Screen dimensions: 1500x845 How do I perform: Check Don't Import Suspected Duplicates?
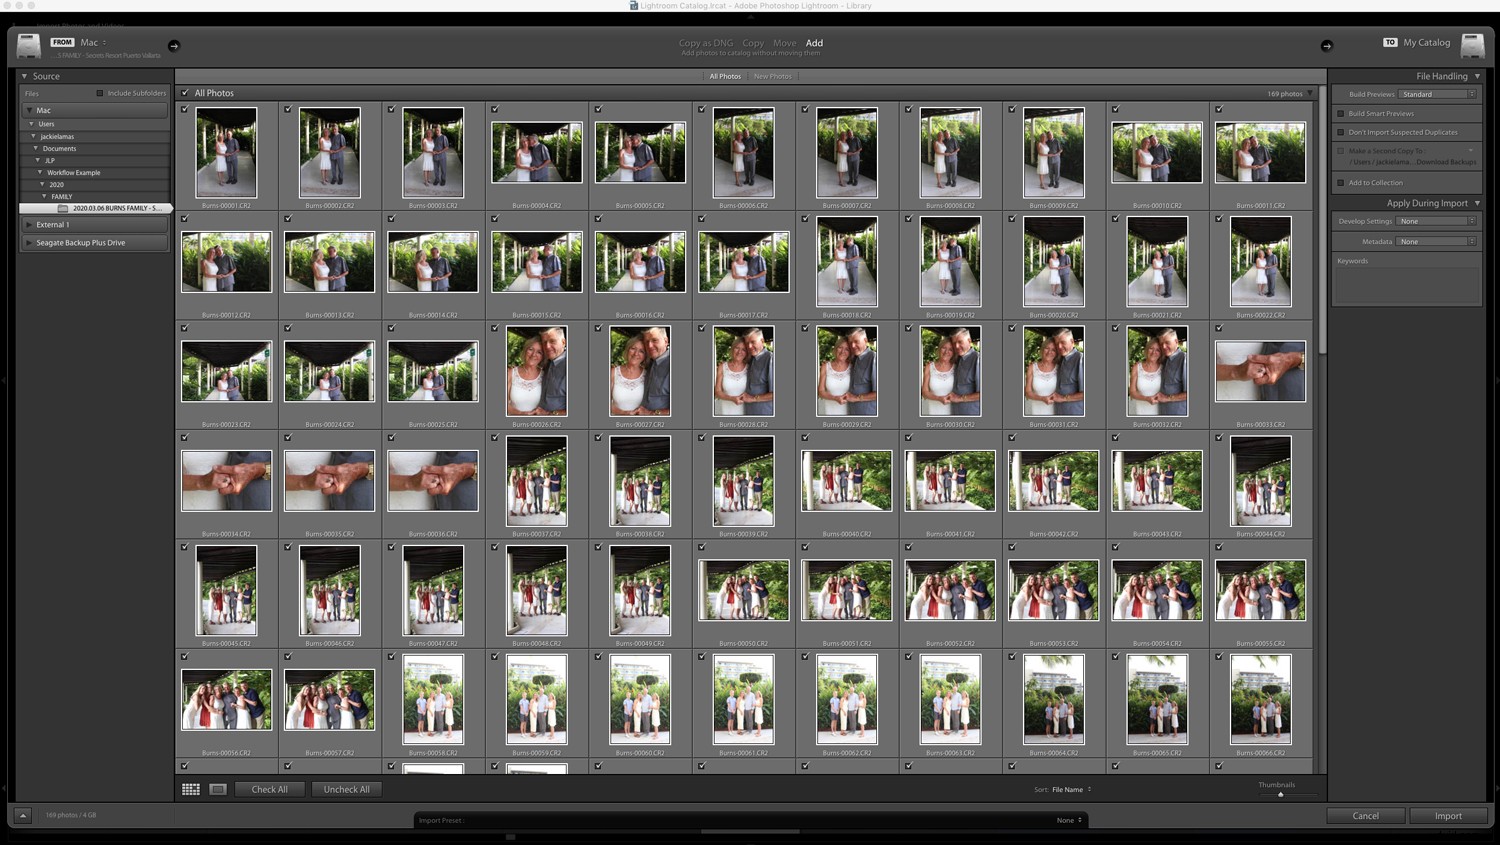(1340, 132)
